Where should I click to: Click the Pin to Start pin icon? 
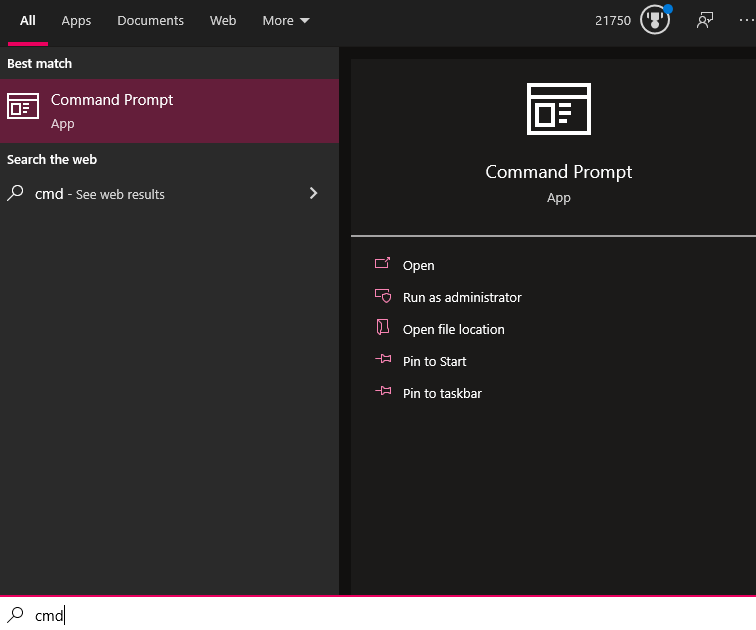coord(383,359)
